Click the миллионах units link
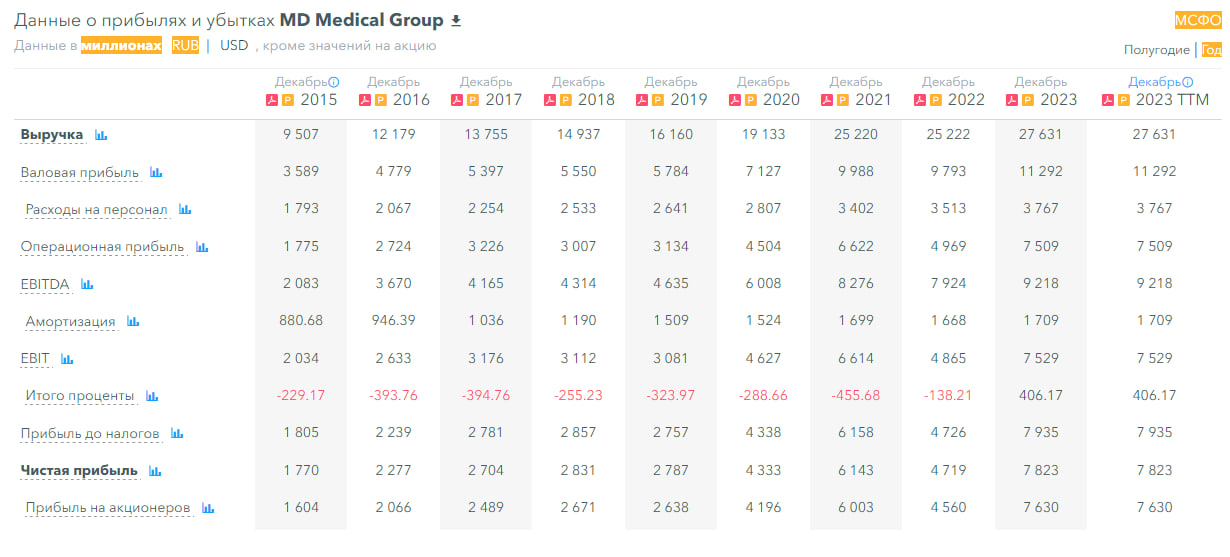 click(x=121, y=46)
